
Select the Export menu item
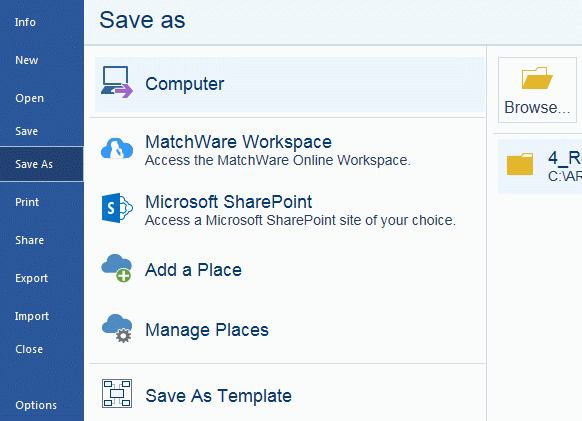pos(32,278)
